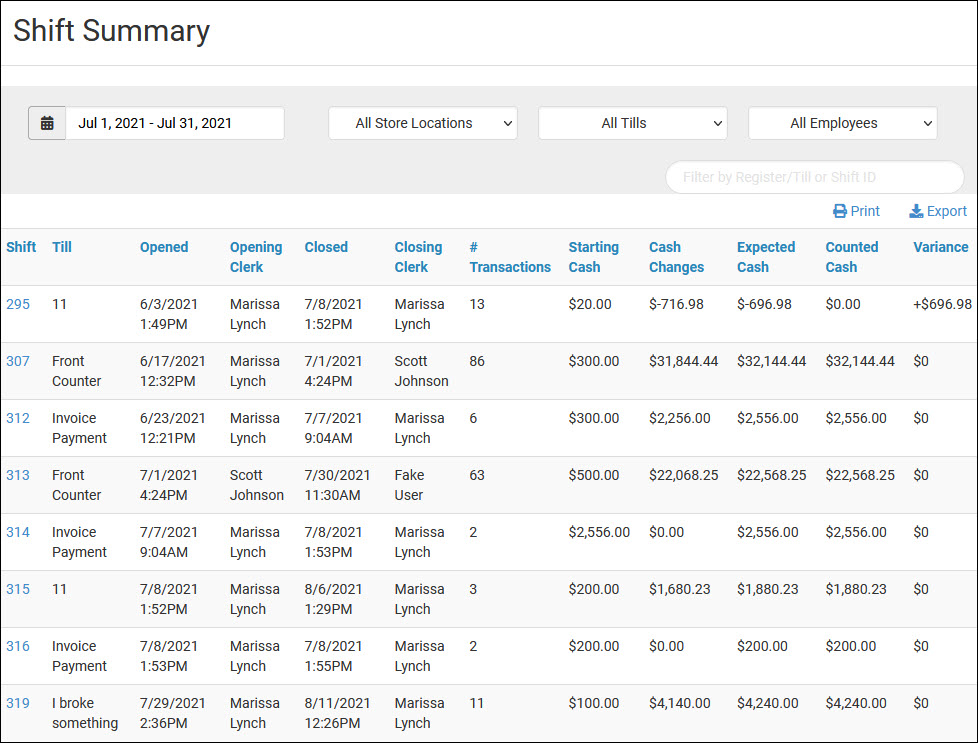Screen dimensions: 978x743
Task: Sort by Opened column header
Action: [x=164, y=247]
